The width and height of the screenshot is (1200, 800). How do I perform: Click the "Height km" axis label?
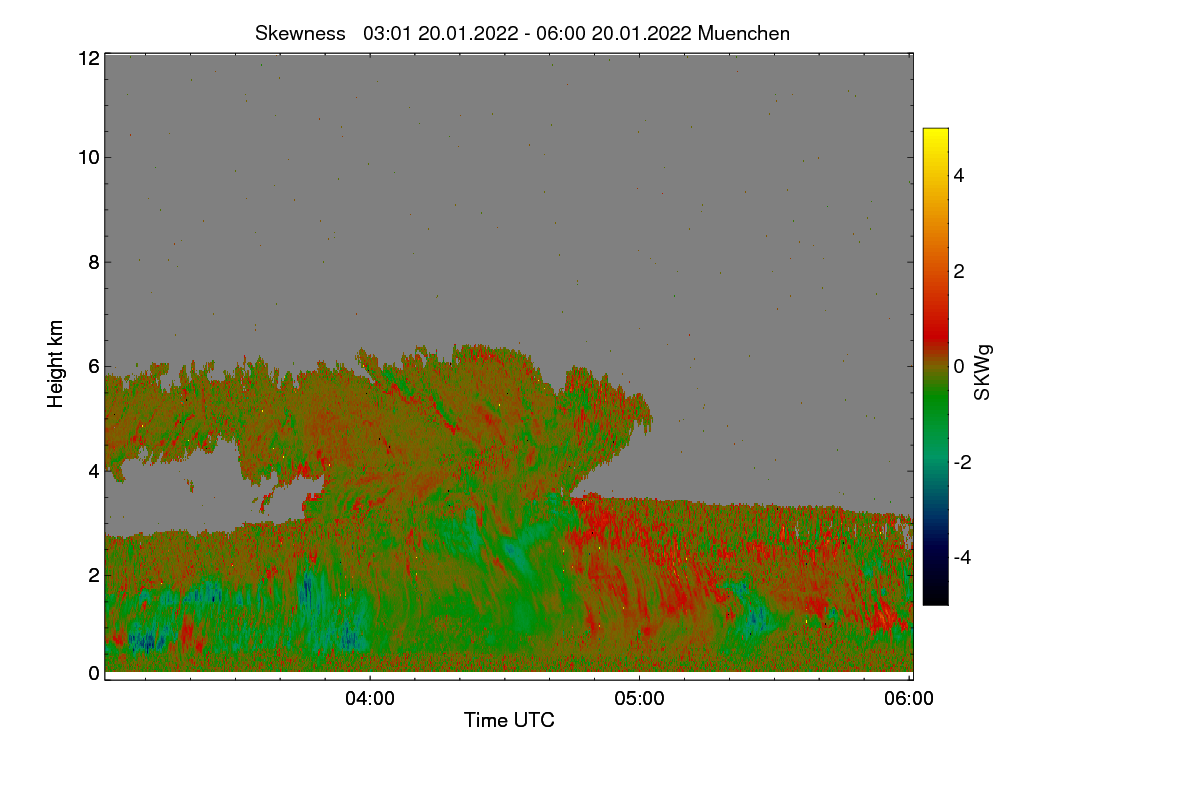[56, 364]
